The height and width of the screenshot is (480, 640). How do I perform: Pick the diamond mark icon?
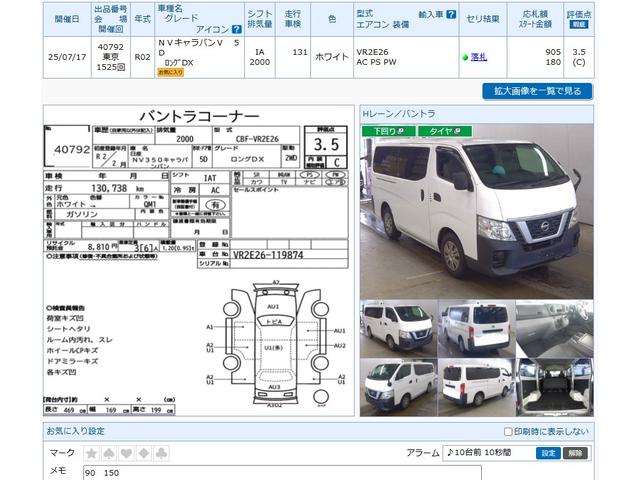pyautogui.click(x=142, y=453)
